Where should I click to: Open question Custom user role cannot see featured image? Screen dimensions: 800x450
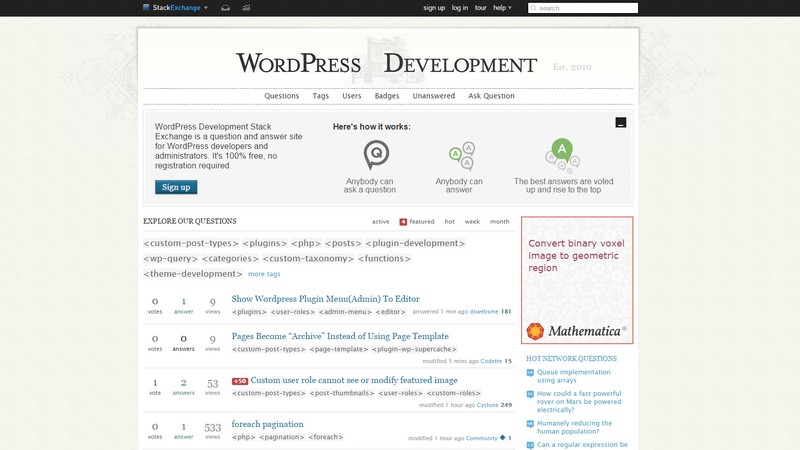[354, 380]
